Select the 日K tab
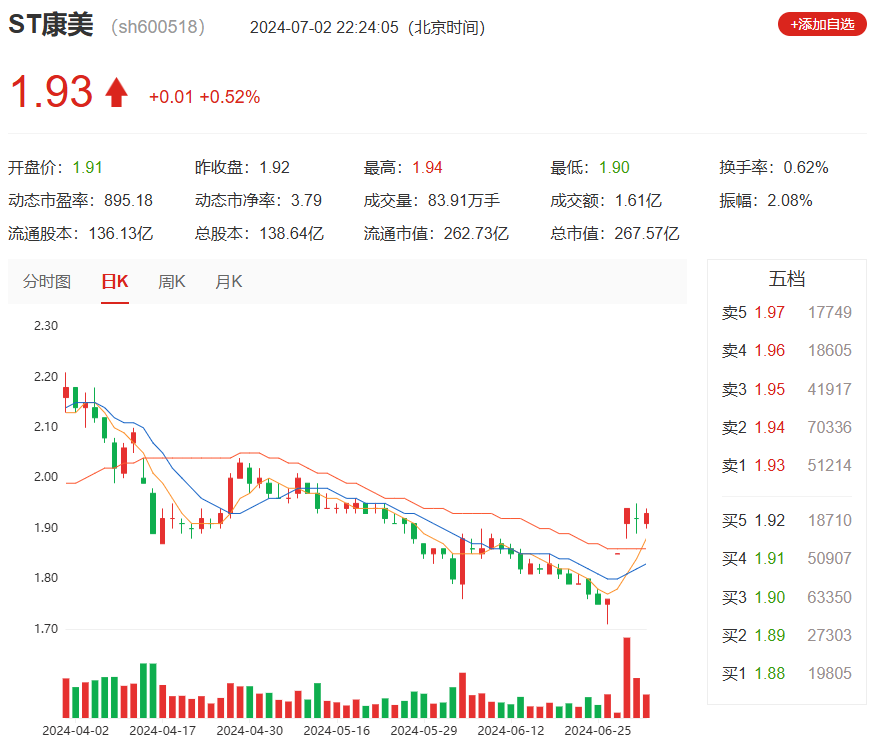 (x=115, y=281)
